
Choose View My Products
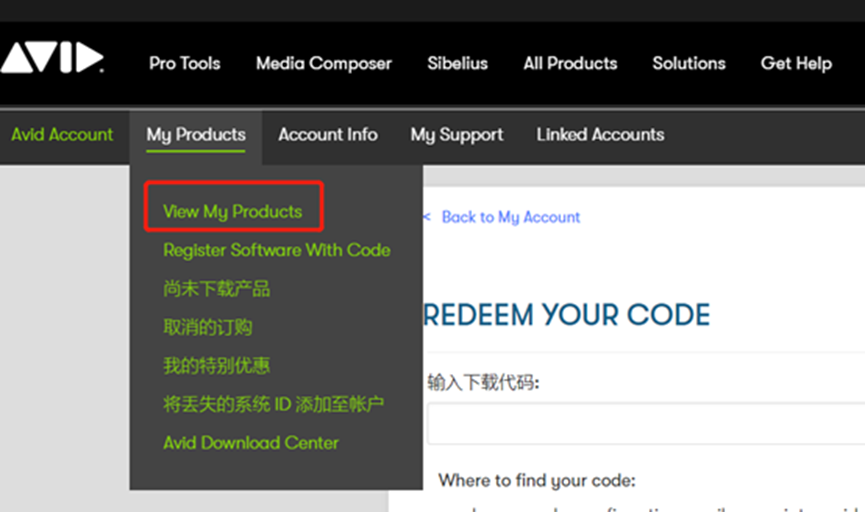[x=232, y=211]
